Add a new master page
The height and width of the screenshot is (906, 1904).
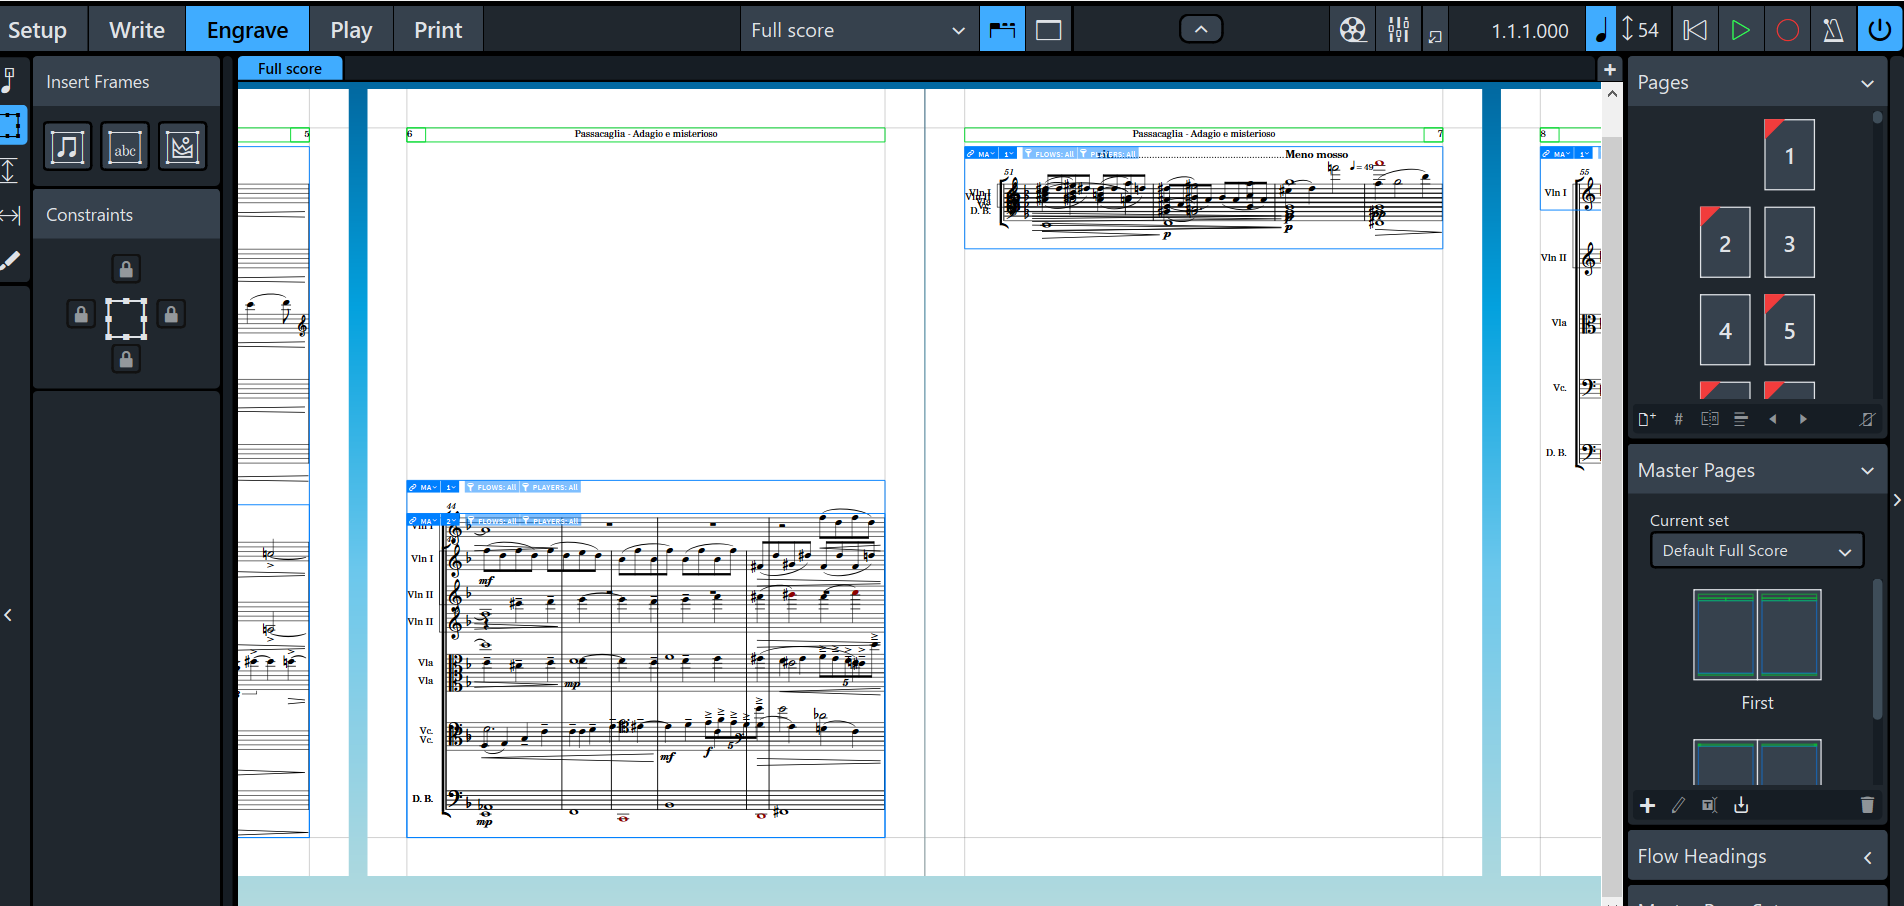tap(1648, 805)
